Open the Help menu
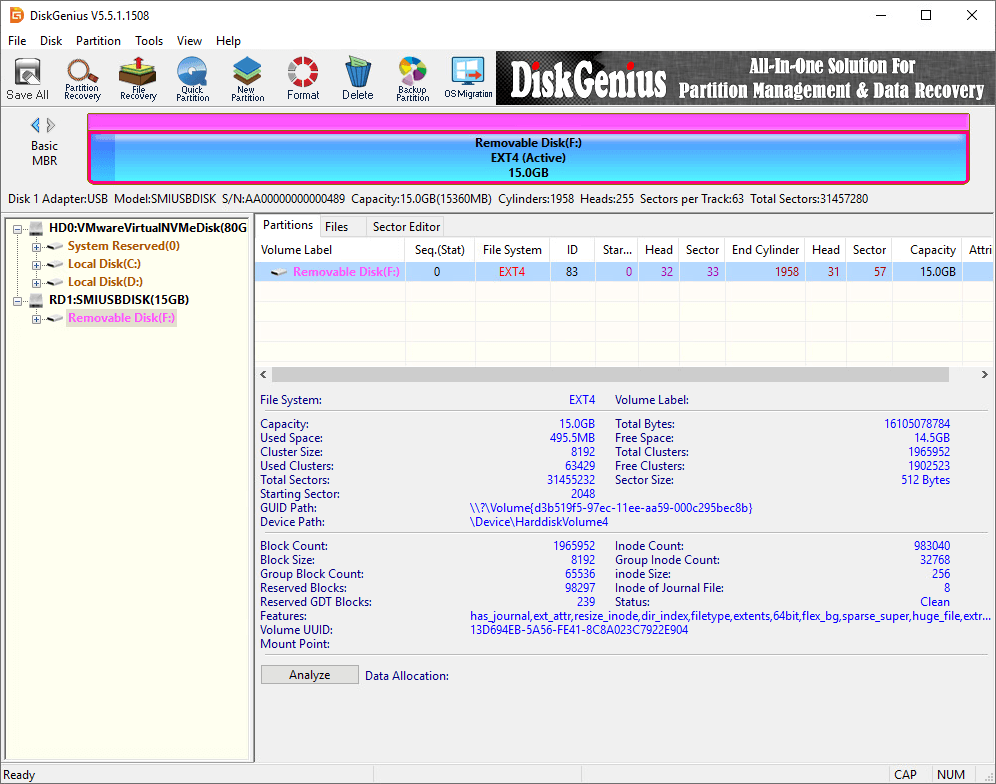The height and width of the screenshot is (784, 996). 228,41
